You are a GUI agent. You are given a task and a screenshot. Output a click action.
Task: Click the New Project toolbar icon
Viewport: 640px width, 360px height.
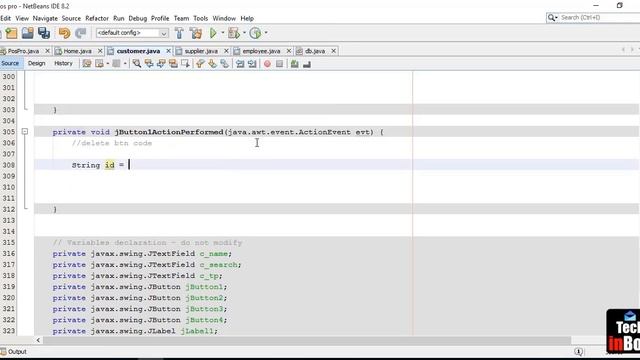[x=11, y=33]
